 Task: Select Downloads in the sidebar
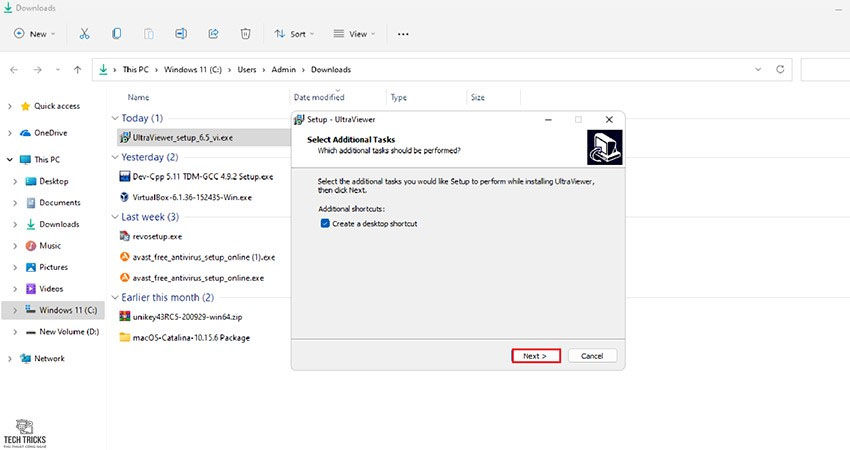(x=59, y=224)
